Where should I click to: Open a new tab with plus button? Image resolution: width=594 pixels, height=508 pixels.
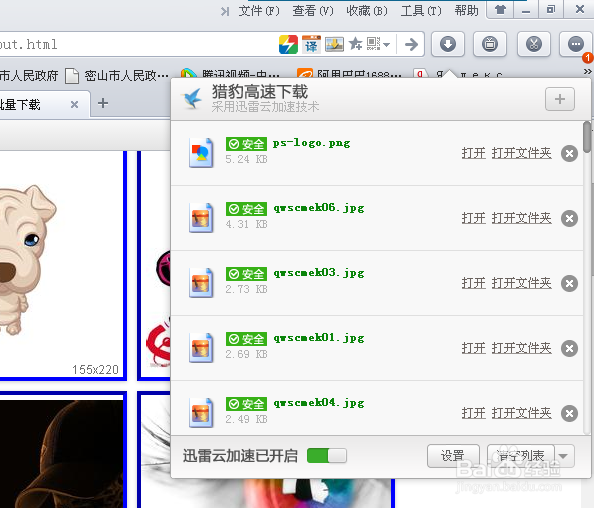click(x=103, y=103)
